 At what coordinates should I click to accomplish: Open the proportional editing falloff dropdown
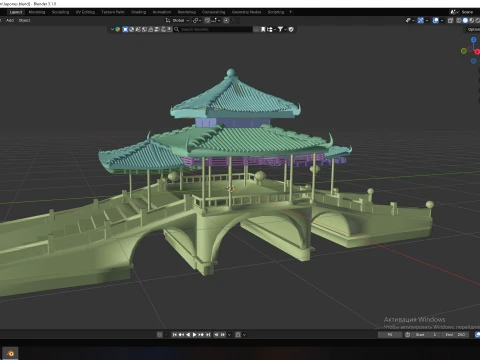(235, 20)
